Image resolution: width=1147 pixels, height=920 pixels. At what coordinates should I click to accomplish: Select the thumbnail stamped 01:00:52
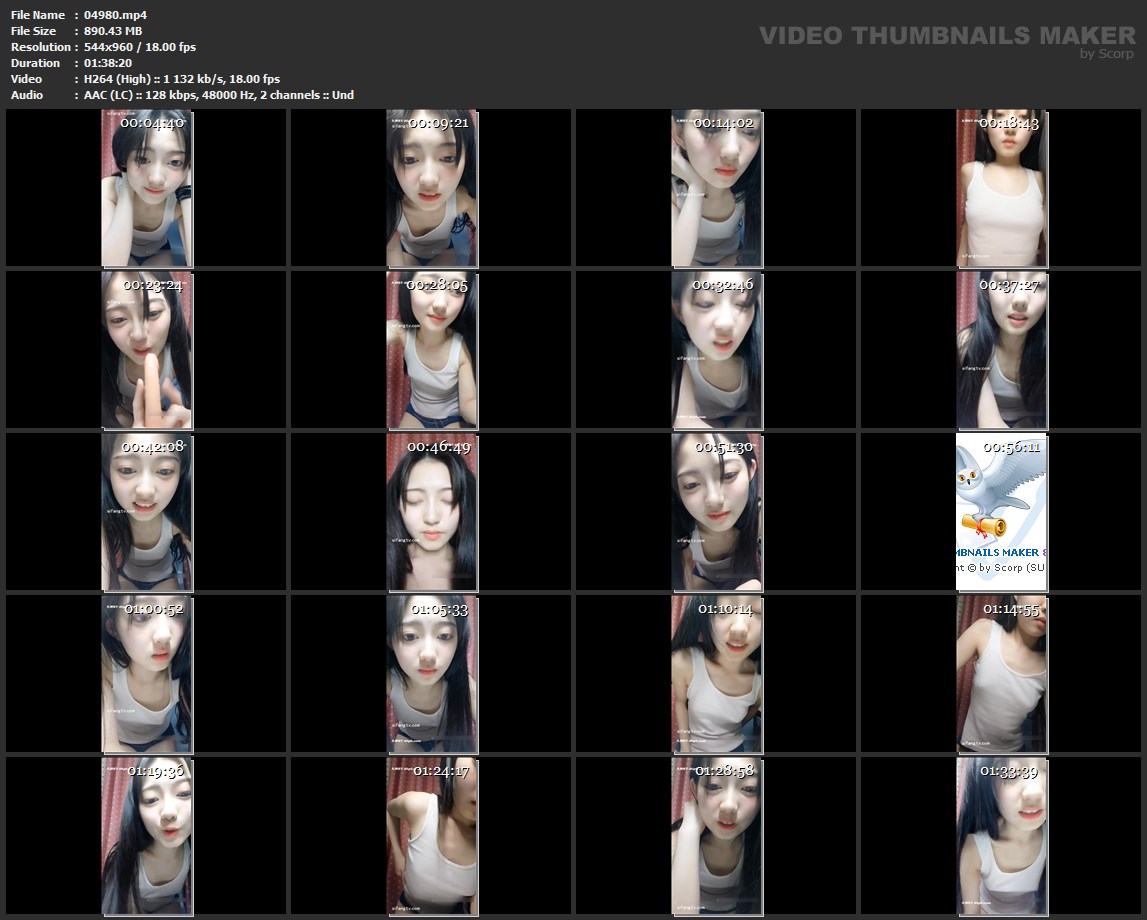[147, 674]
